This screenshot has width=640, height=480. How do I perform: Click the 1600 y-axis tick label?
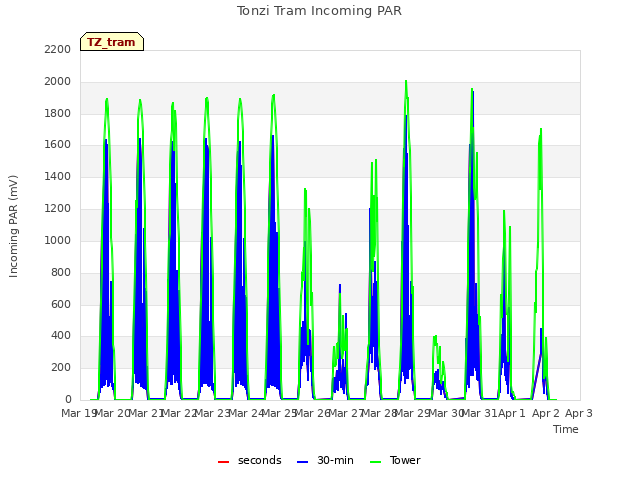(x=58, y=144)
